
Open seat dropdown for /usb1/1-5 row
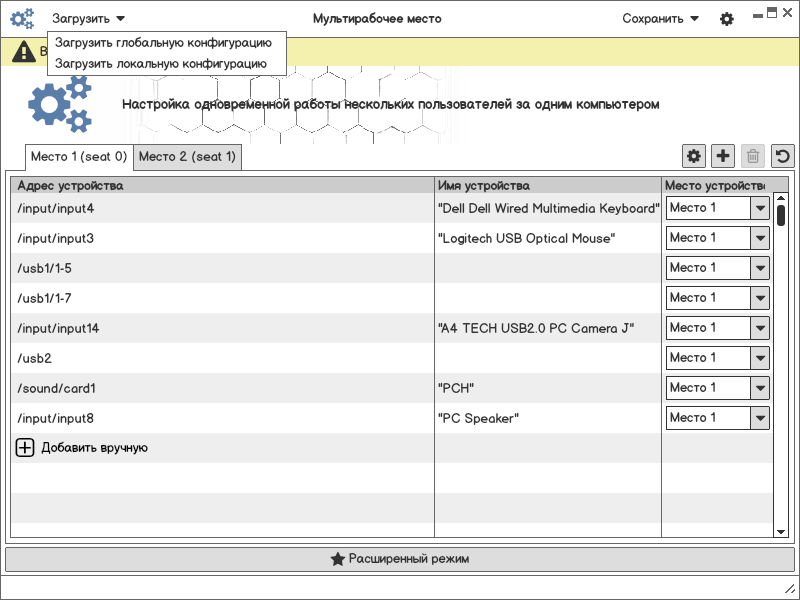[x=718, y=268]
